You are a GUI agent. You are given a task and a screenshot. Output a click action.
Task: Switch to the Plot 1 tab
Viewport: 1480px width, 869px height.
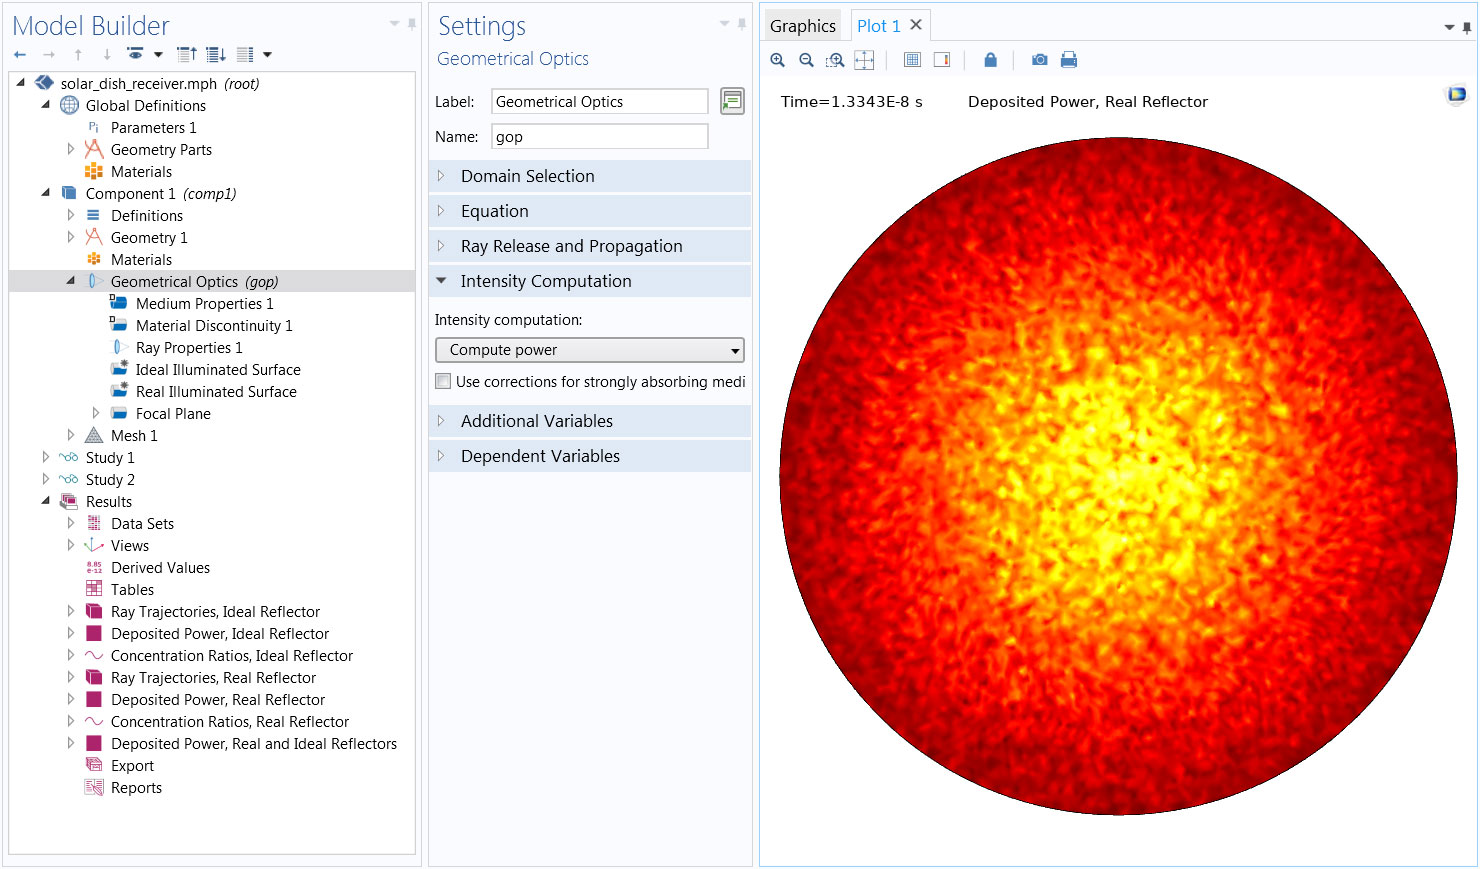tap(878, 26)
